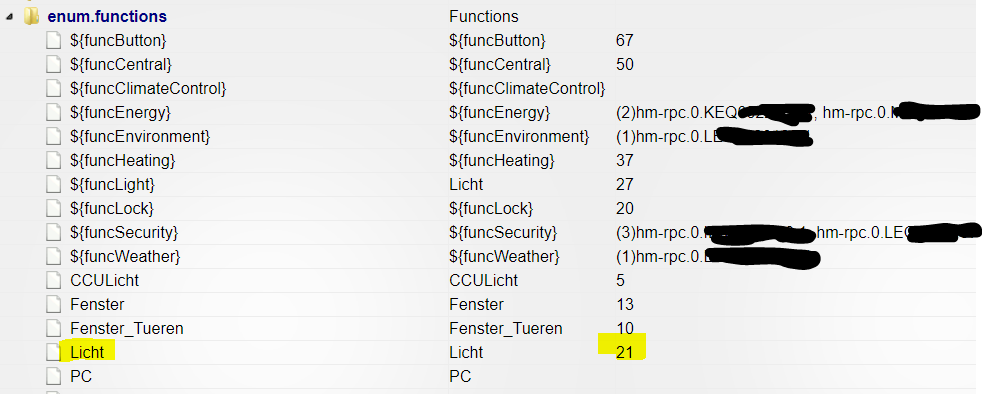Click the Functions name of enum.functions
The width and height of the screenshot is (982, 394).
[483, 16]
